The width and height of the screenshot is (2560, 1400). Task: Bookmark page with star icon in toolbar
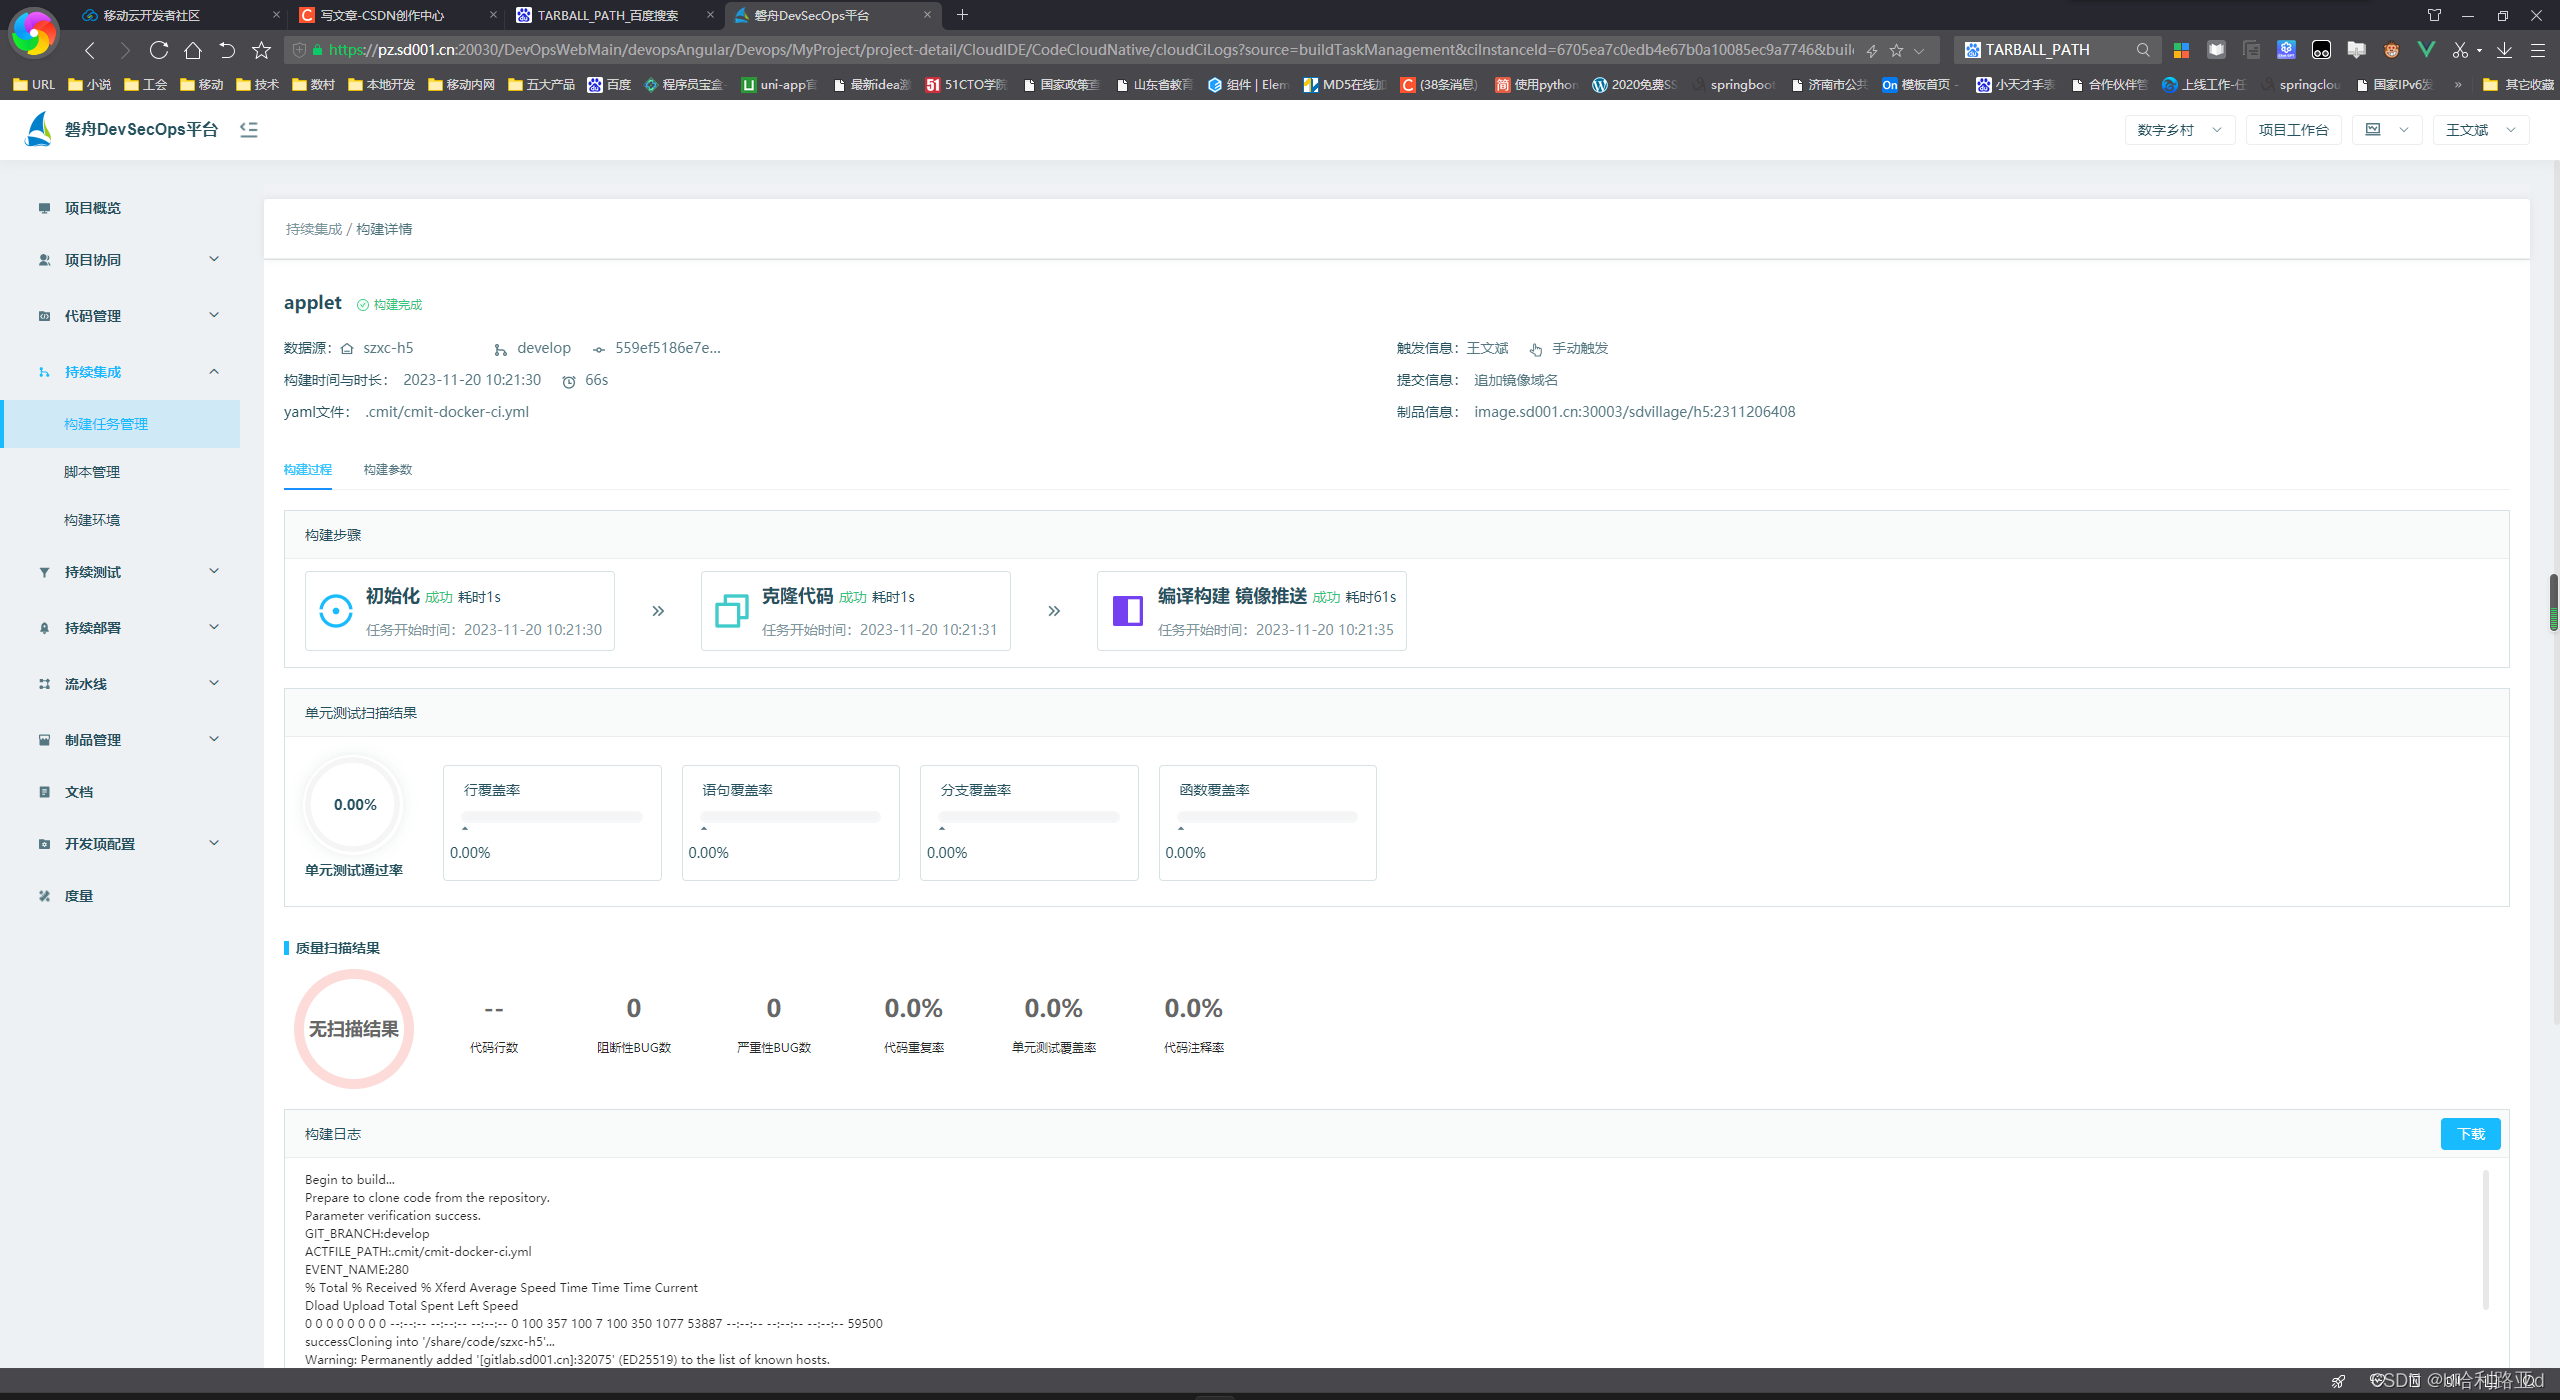[x=261, y=50]
